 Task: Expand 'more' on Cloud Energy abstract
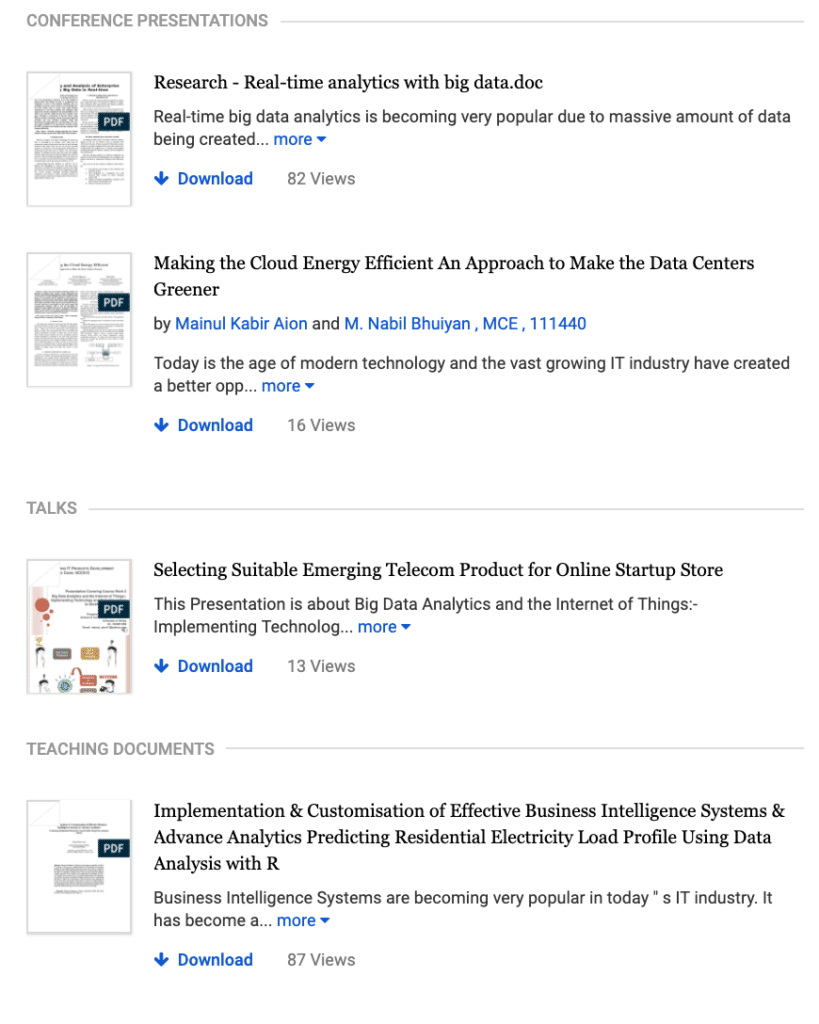(x=288, y=386)
